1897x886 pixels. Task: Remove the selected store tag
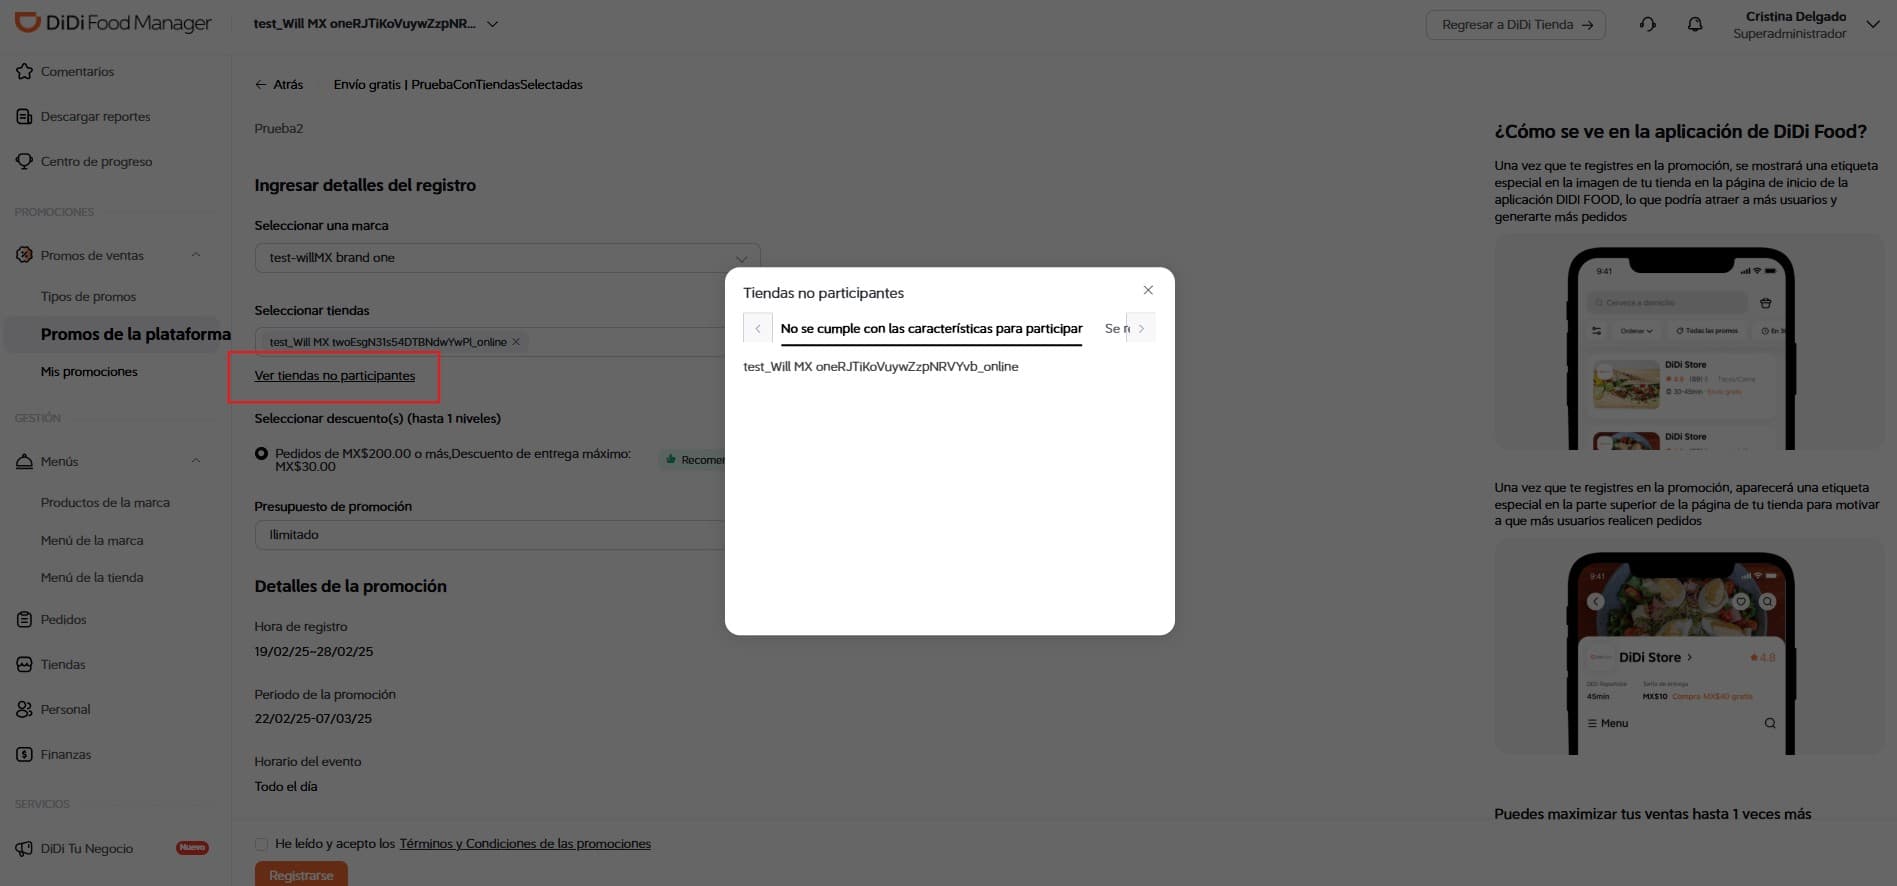click(516, 342)
